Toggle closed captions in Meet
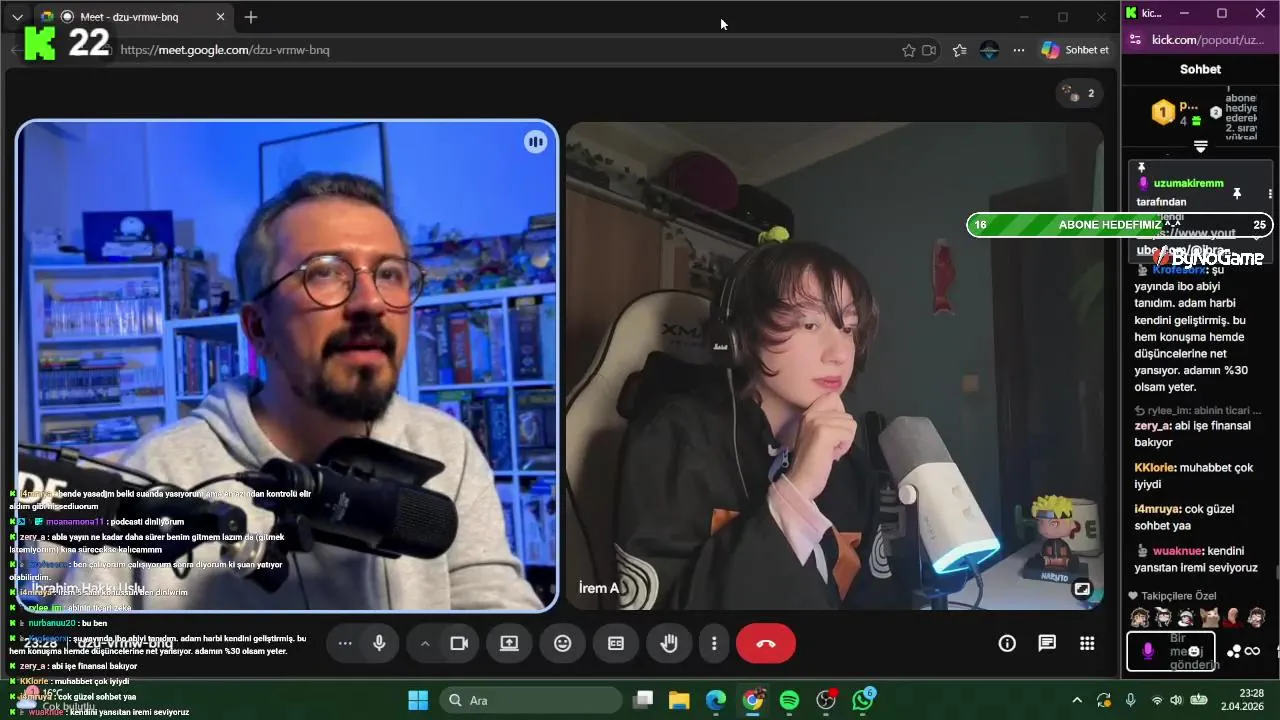1280x720 pixels. pyautogui.click(x=616, y=643)
